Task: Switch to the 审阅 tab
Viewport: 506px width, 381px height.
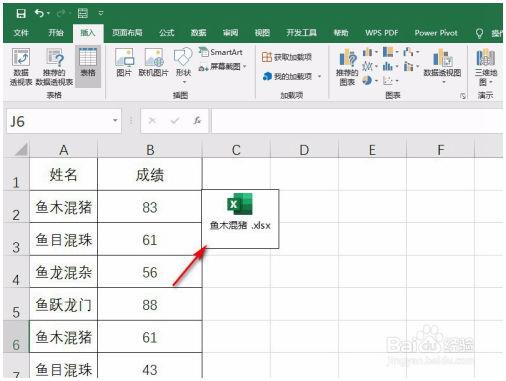Action: click(x=230, y=33)
